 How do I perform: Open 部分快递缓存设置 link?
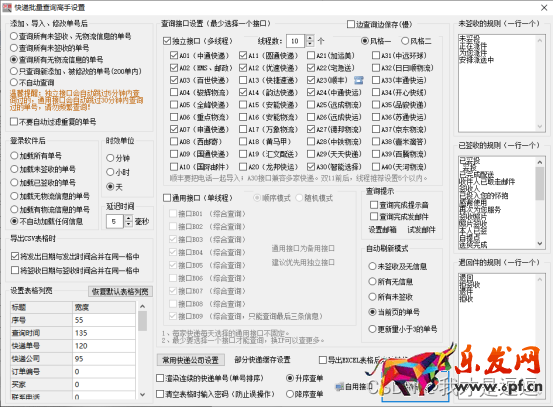point(262,360)
